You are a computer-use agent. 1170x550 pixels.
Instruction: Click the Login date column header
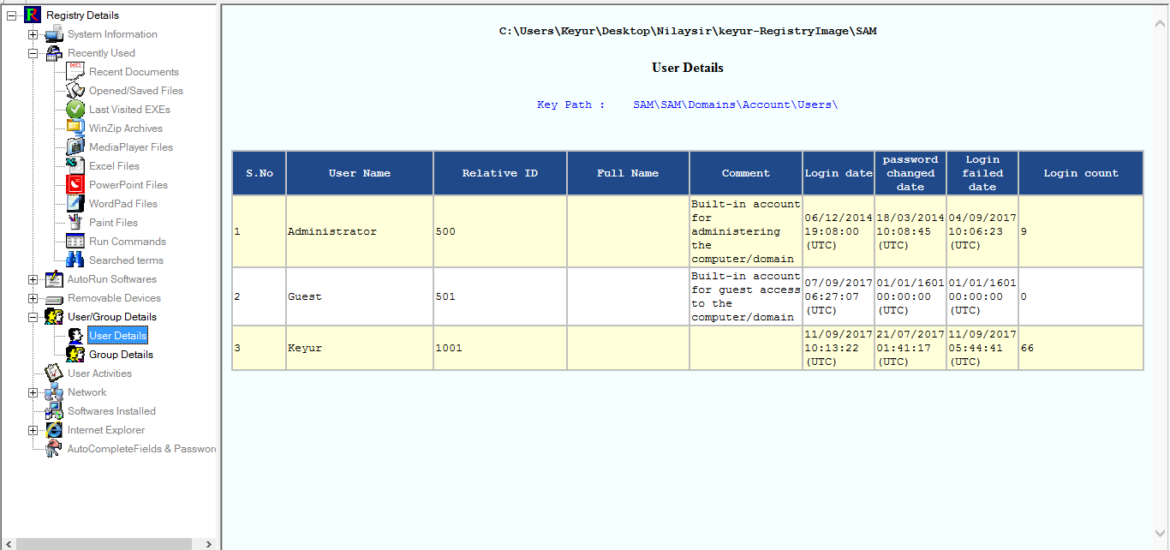(839, 173)
